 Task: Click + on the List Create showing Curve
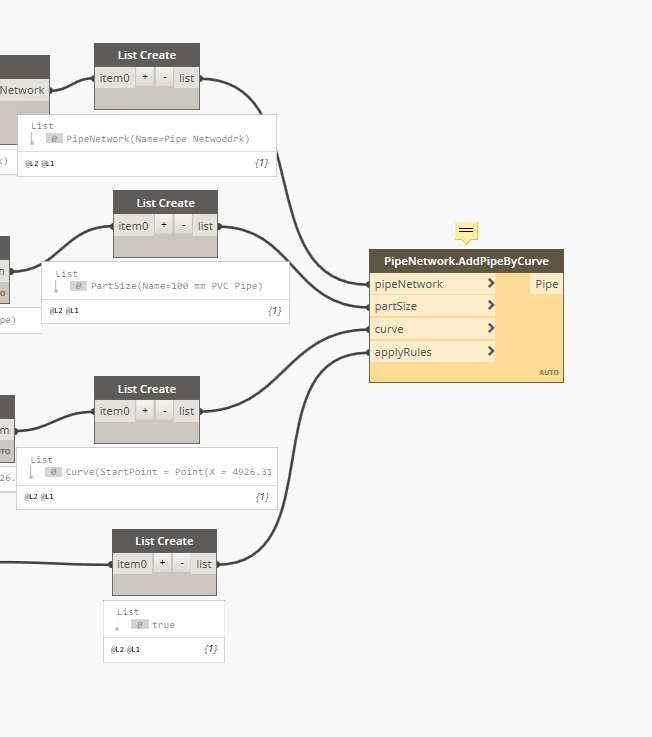pos(145,411)
